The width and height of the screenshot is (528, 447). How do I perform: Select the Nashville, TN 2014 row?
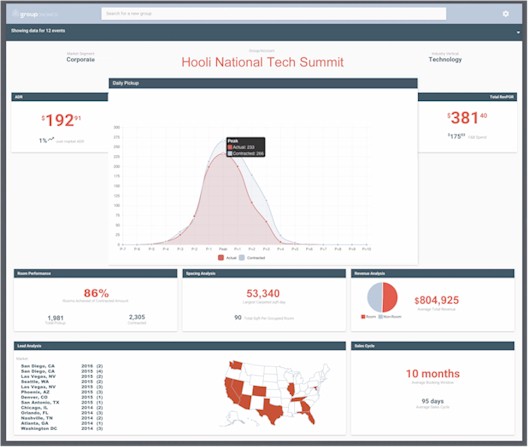[x=62, y=418]
